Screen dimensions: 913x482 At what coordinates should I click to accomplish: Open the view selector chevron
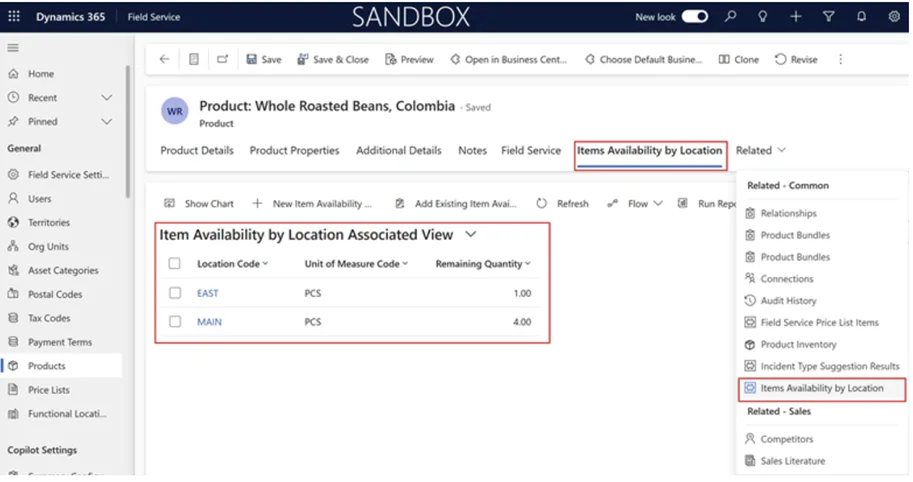tap(470, 234)
